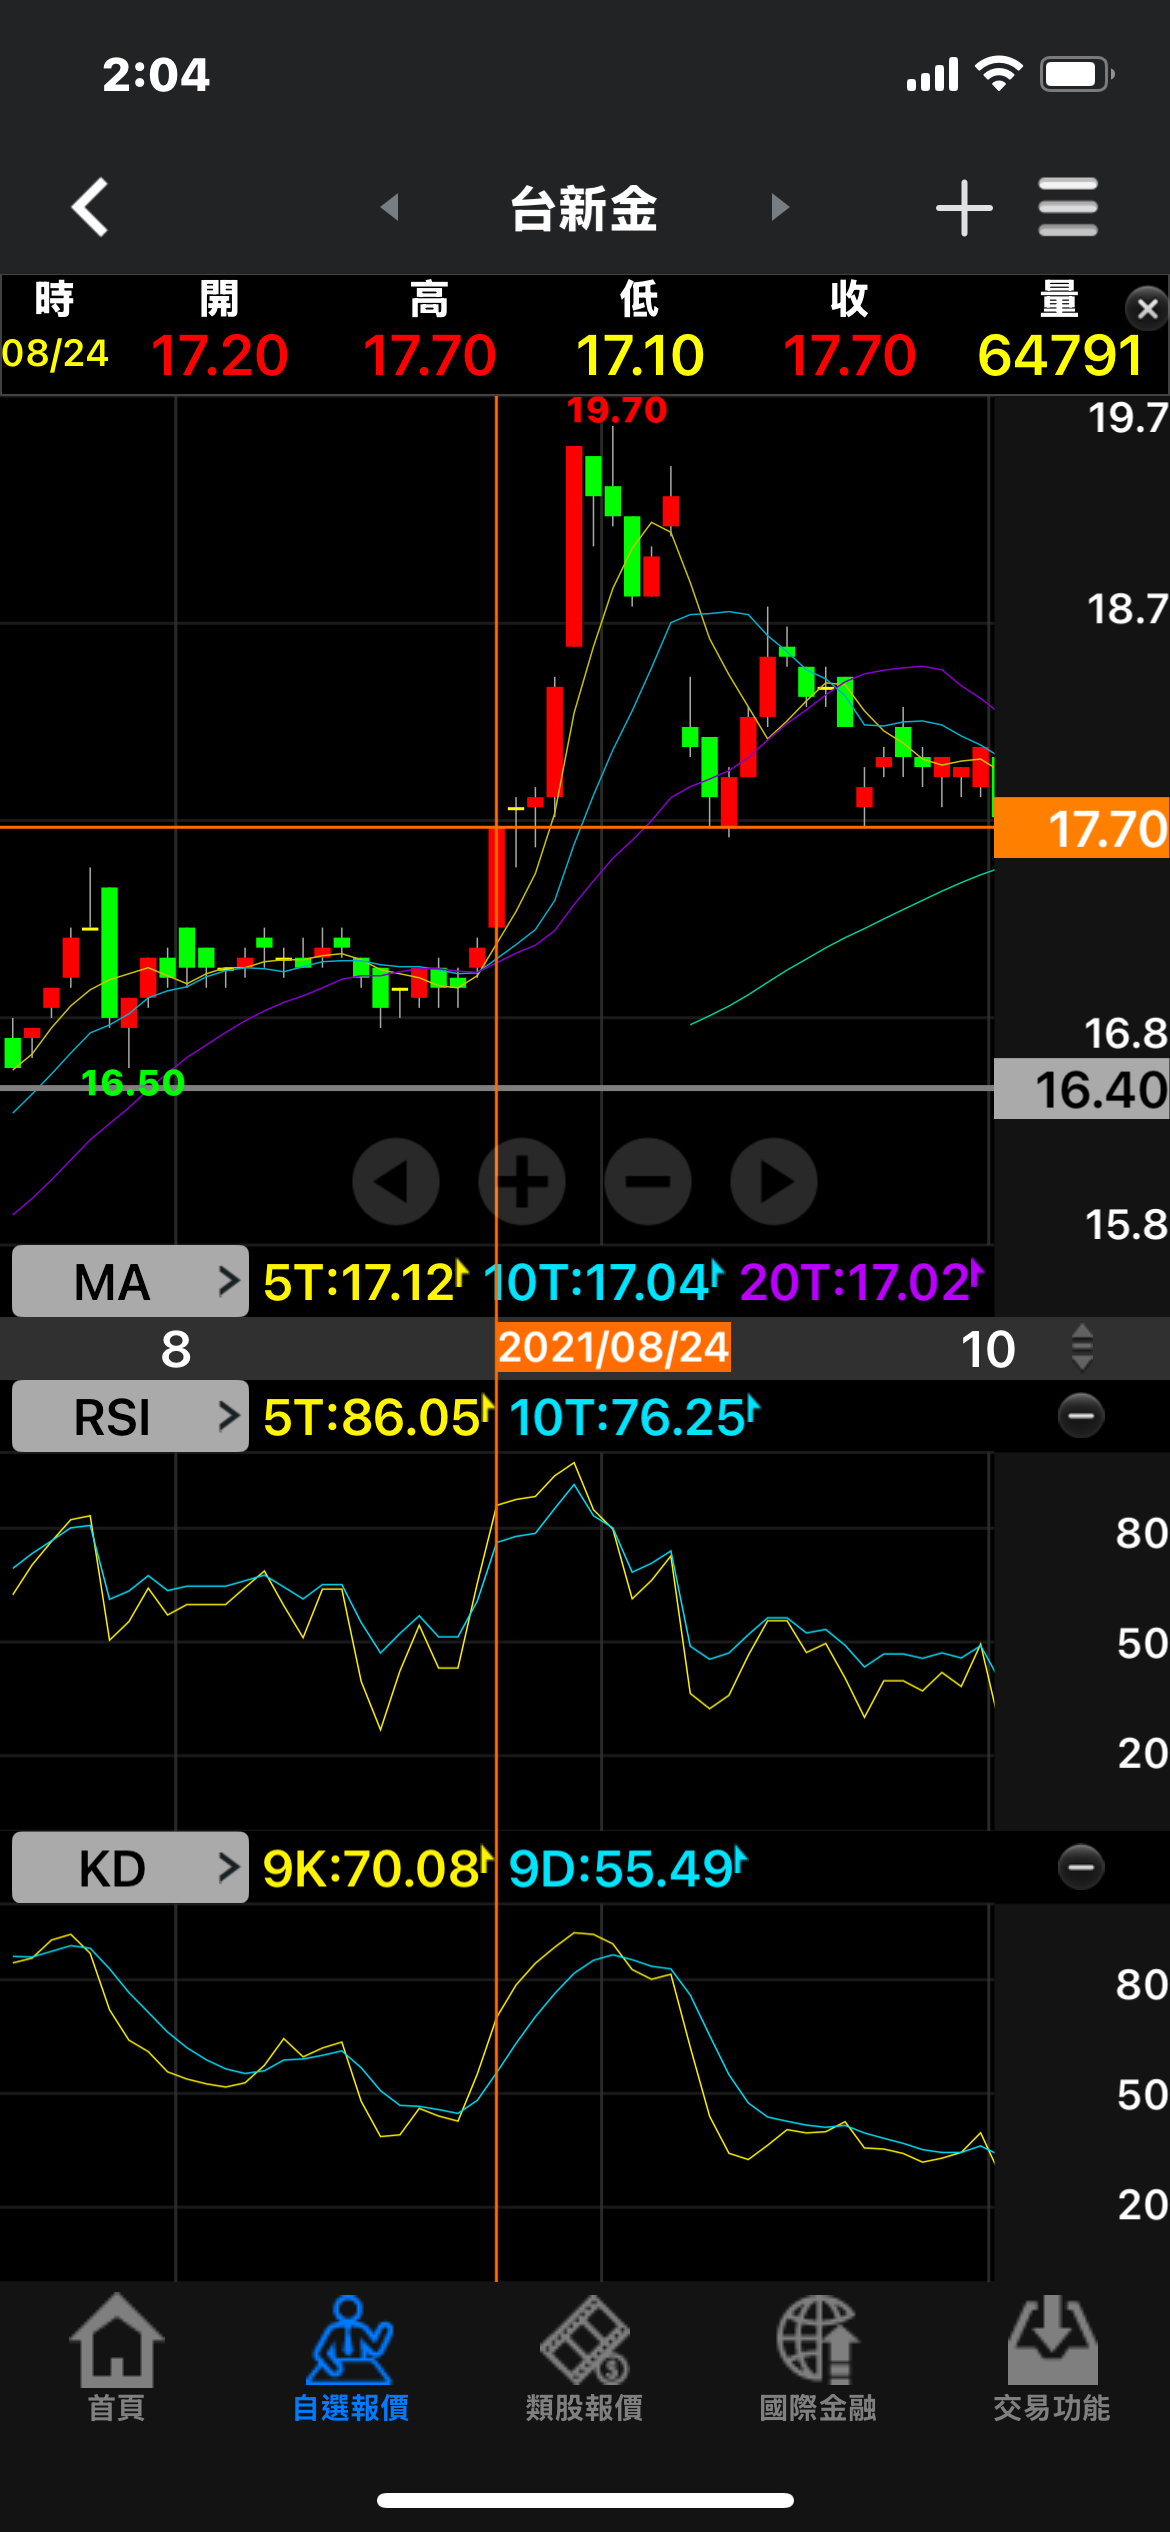Zoom out chart with minus circle
This screenshot has height=2532, width=1170.
[x=648, y=1181]
